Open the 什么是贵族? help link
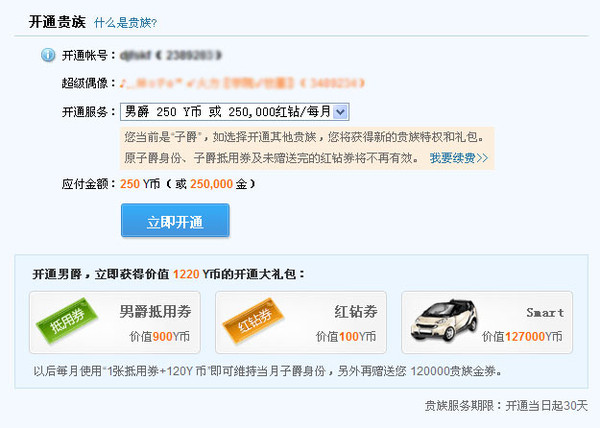 [125, 22]
